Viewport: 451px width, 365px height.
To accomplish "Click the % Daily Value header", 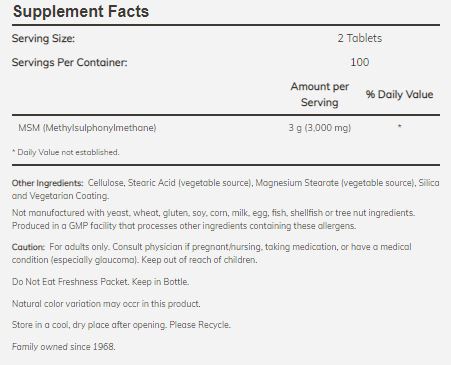I will click(399, 94).
